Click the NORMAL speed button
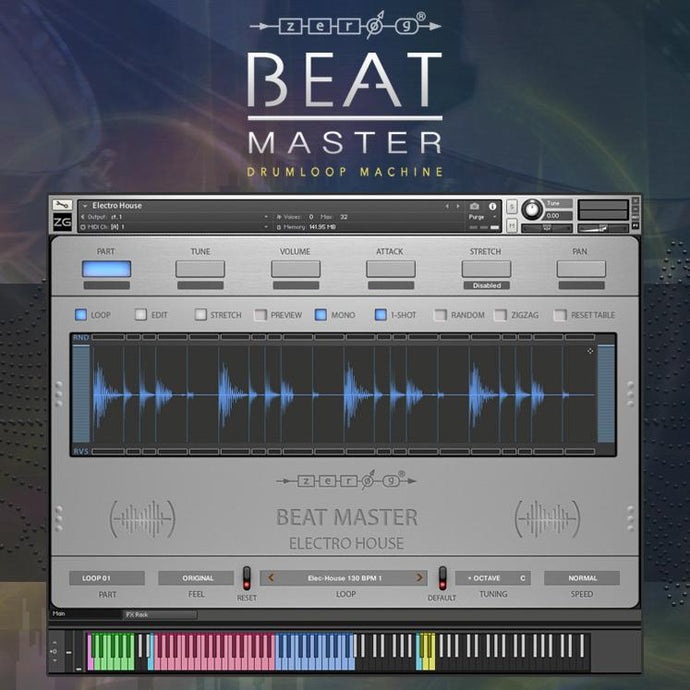690x690 pixels. [582, 578]
